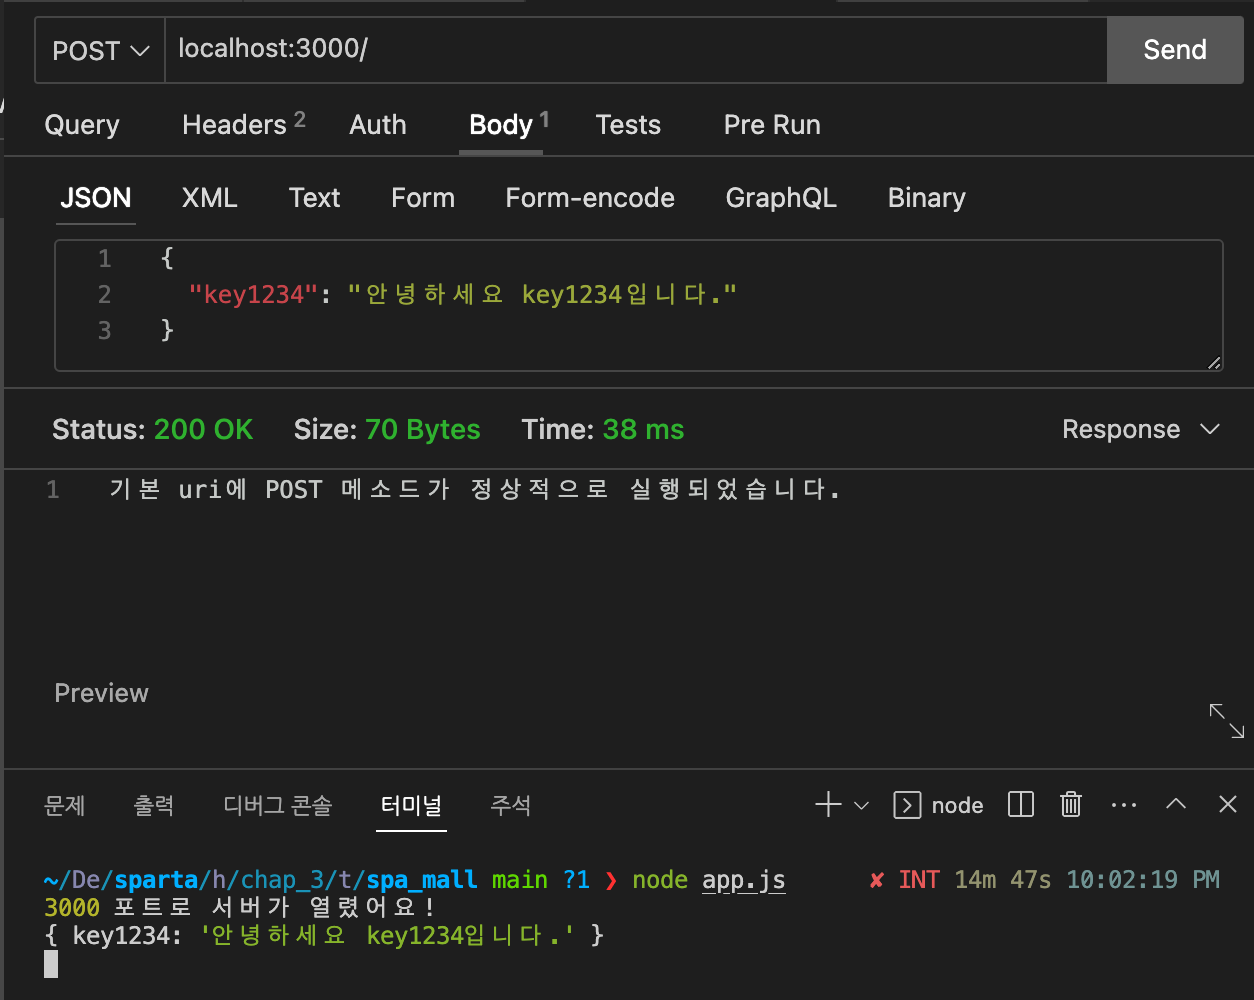Open terminal more actions menu
This screenshot has height=1000, width=1254.
[1124, 806]
